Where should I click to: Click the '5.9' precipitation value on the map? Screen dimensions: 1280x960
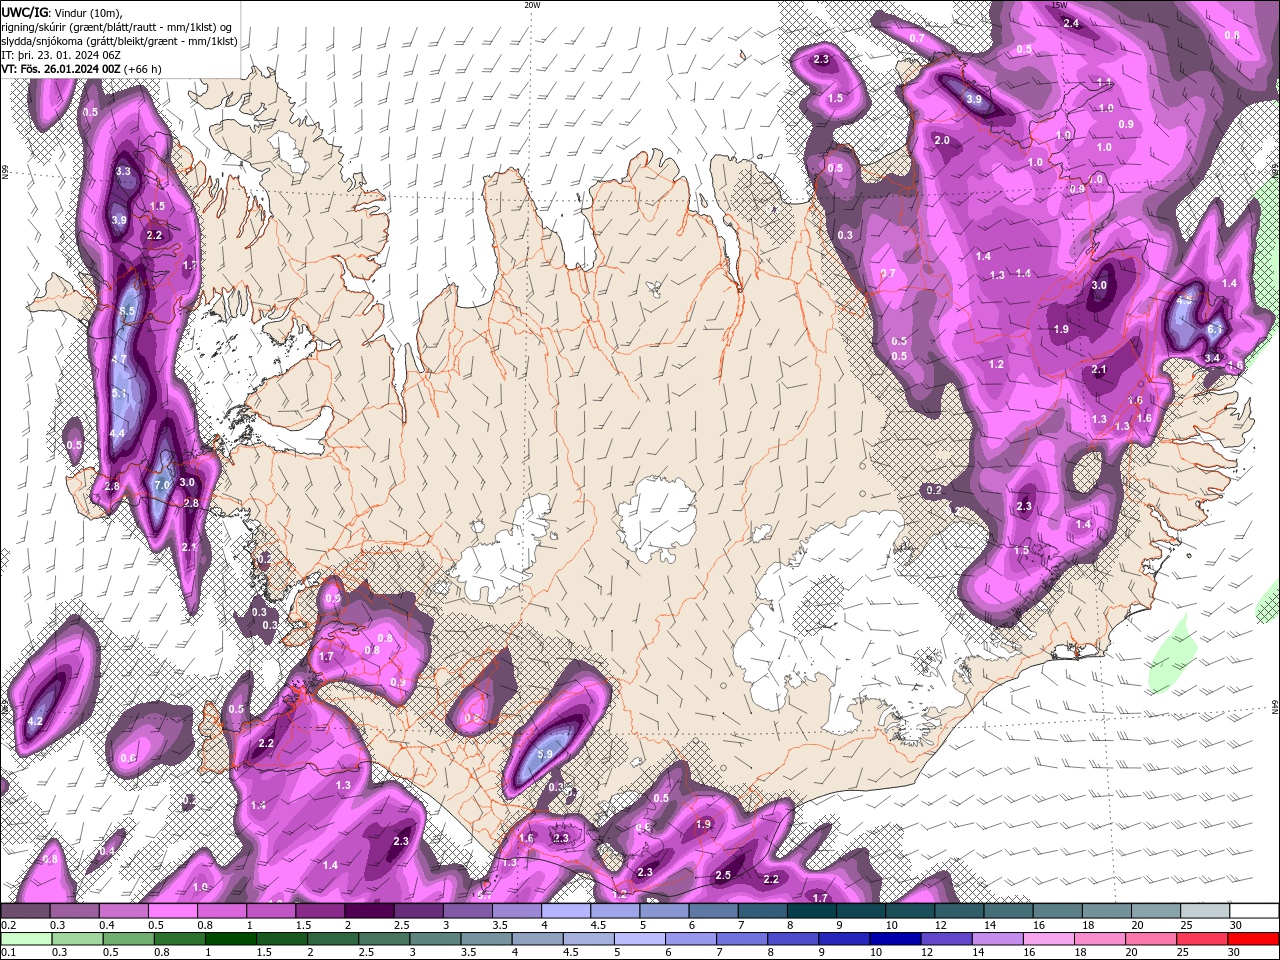coord(545,754)
